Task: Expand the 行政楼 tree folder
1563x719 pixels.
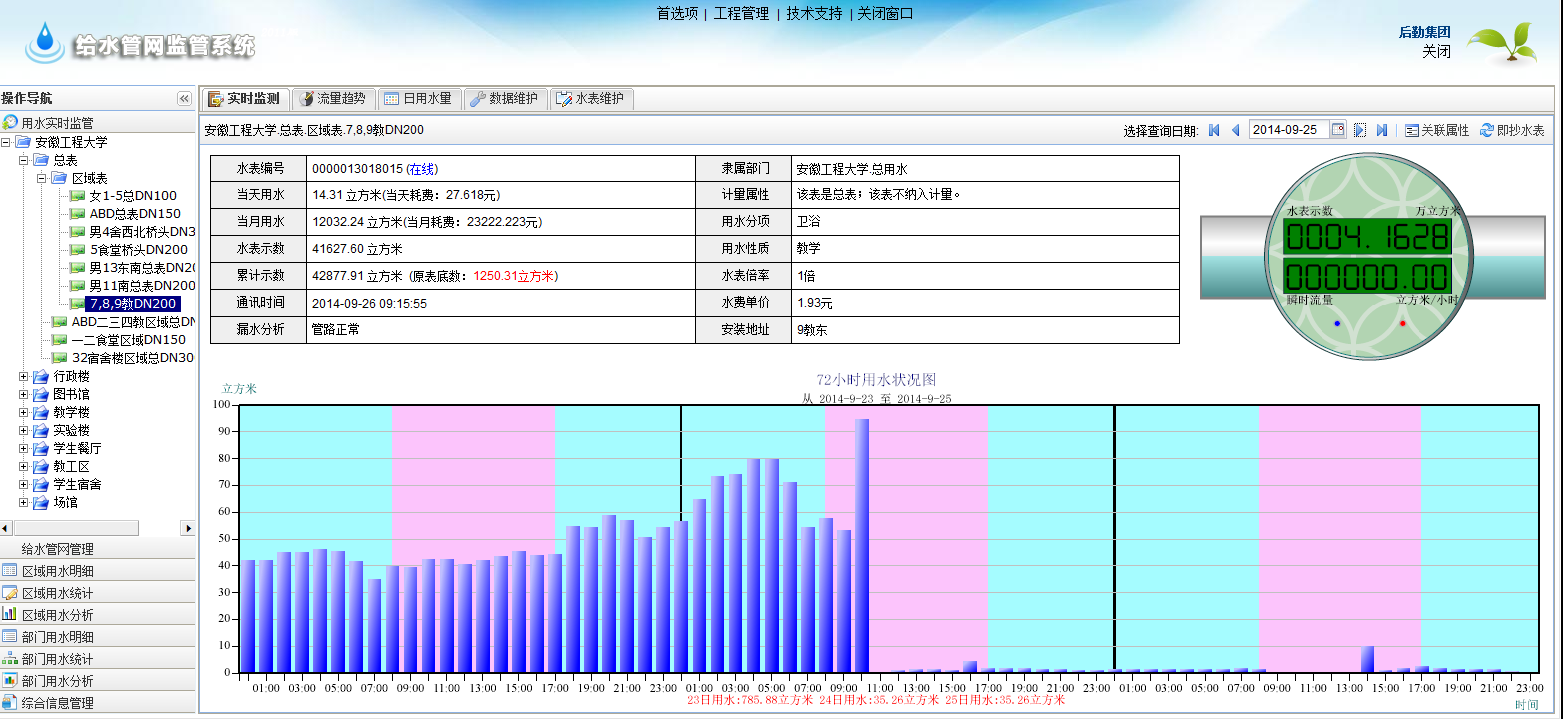Action: tap(24, 377)
